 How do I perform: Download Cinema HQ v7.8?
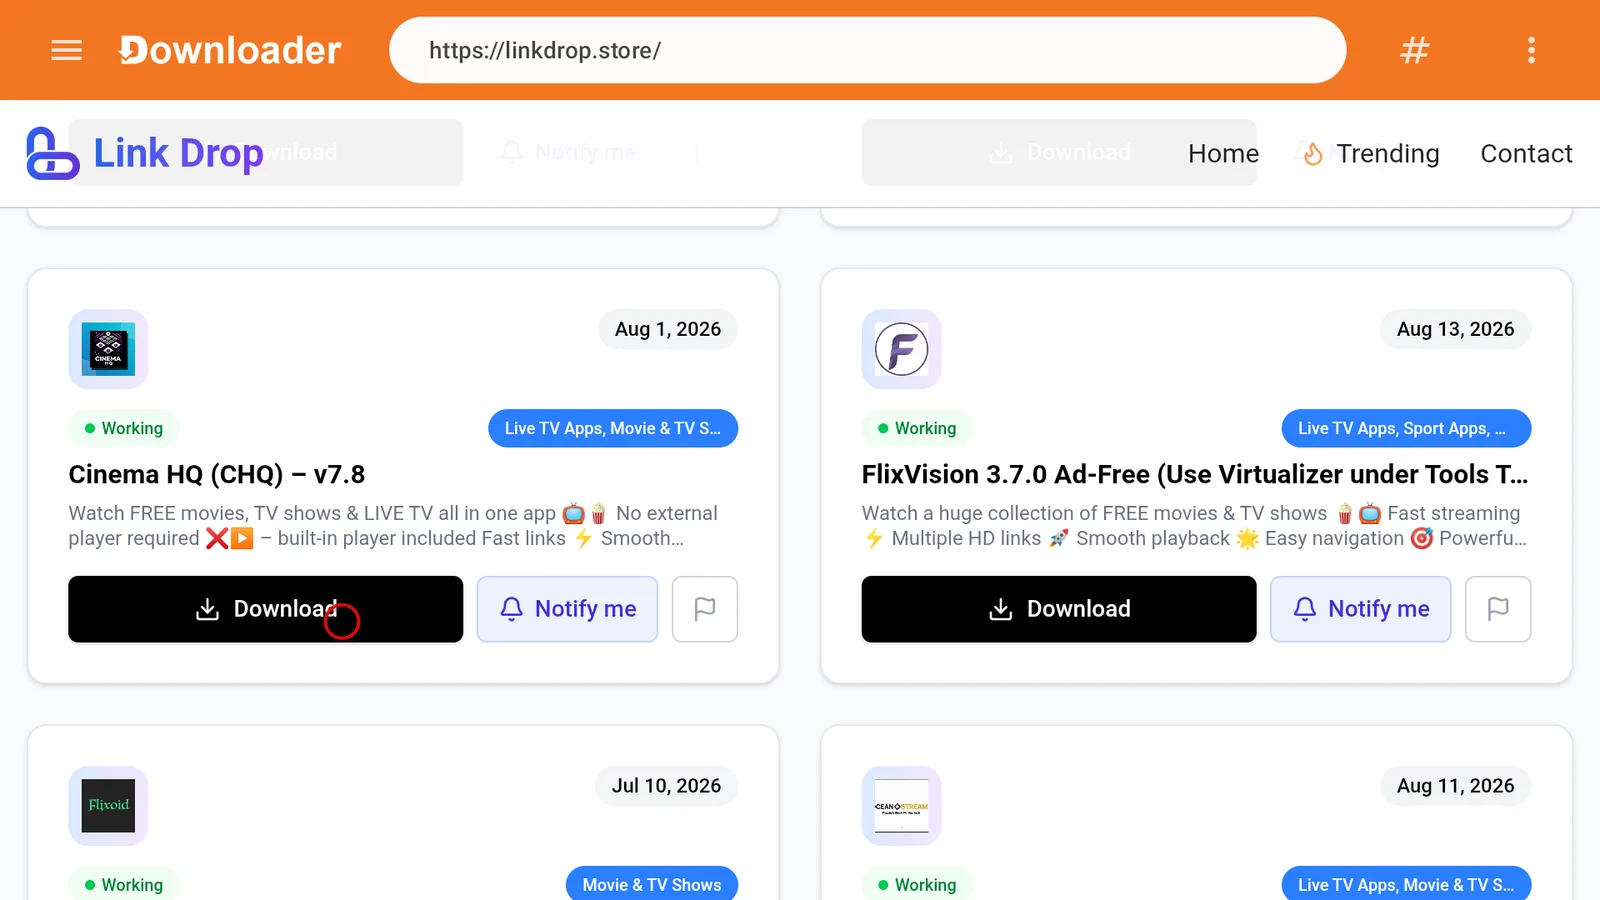point(265,609)
